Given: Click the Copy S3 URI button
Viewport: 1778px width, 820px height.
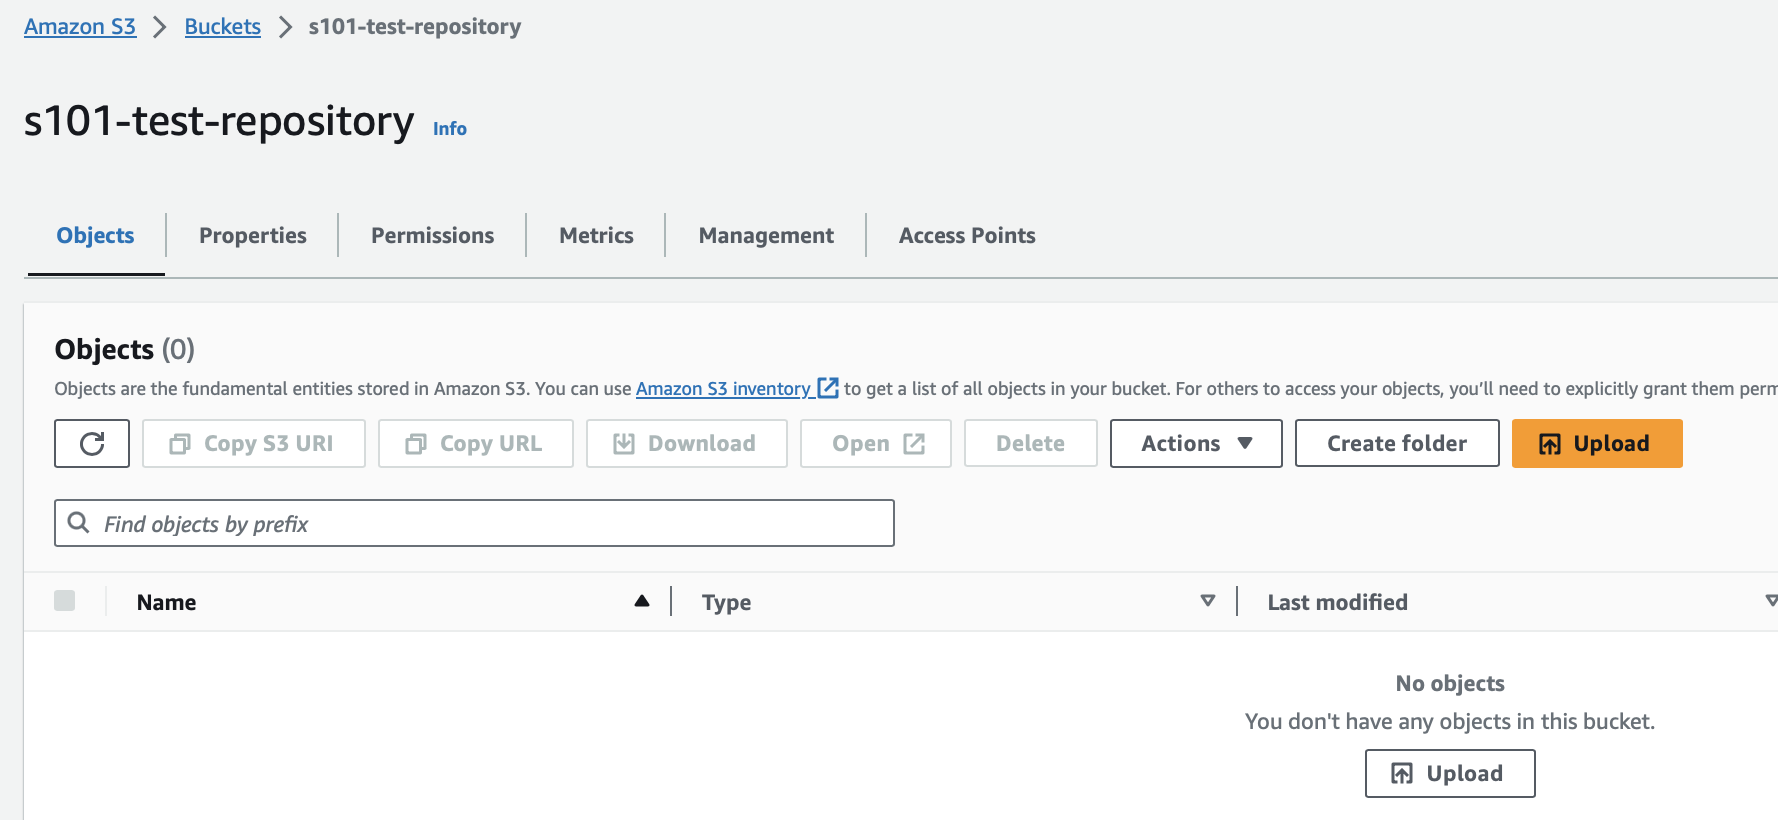Looking at the screenshot, I should 254,443.
